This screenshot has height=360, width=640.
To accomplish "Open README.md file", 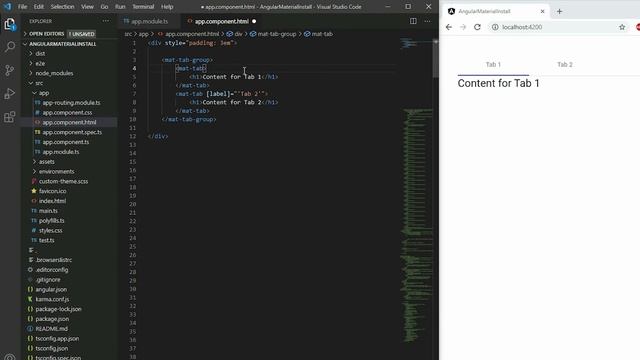I will [x=51, y=329].
